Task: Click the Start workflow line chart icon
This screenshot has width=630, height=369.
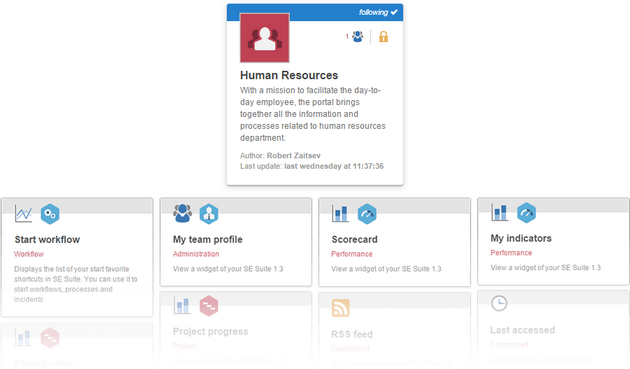Action: [23, 213]
